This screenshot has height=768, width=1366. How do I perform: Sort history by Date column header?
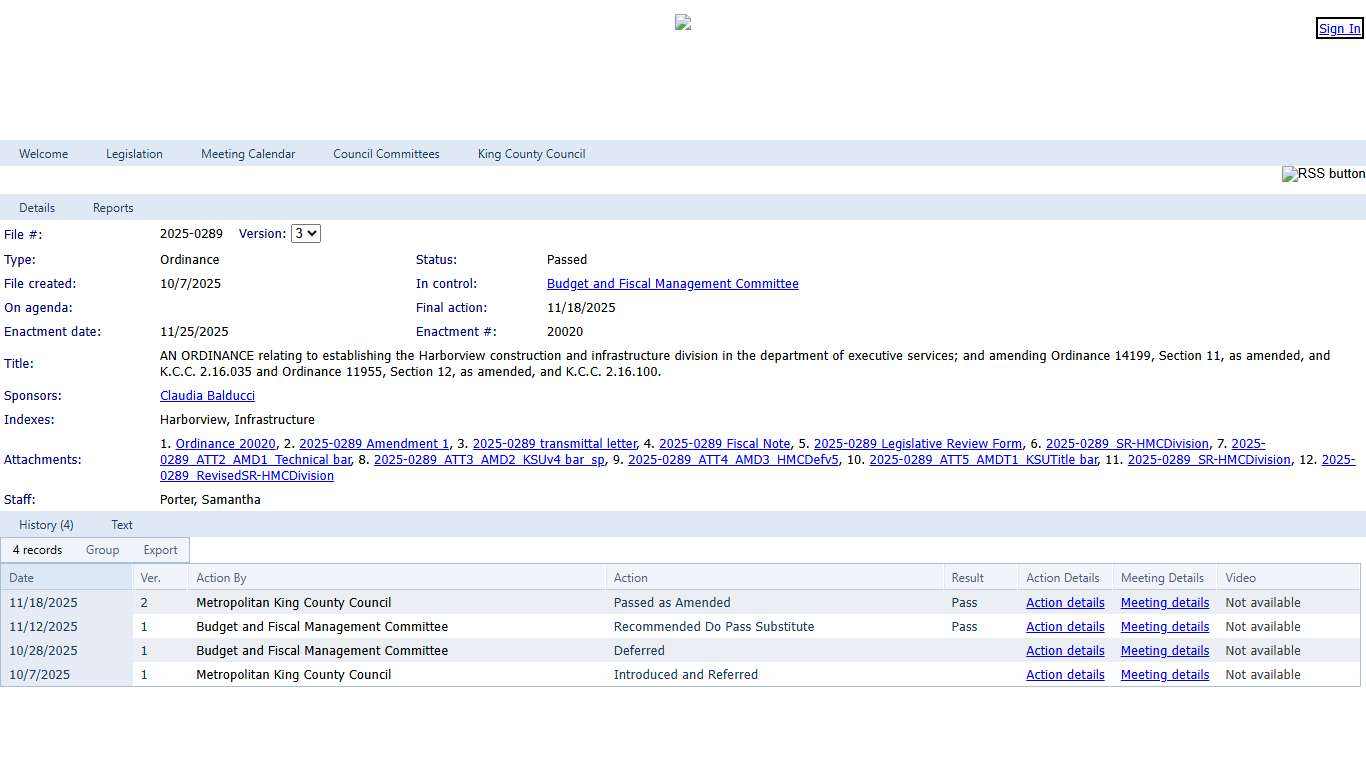click(22, 578)
